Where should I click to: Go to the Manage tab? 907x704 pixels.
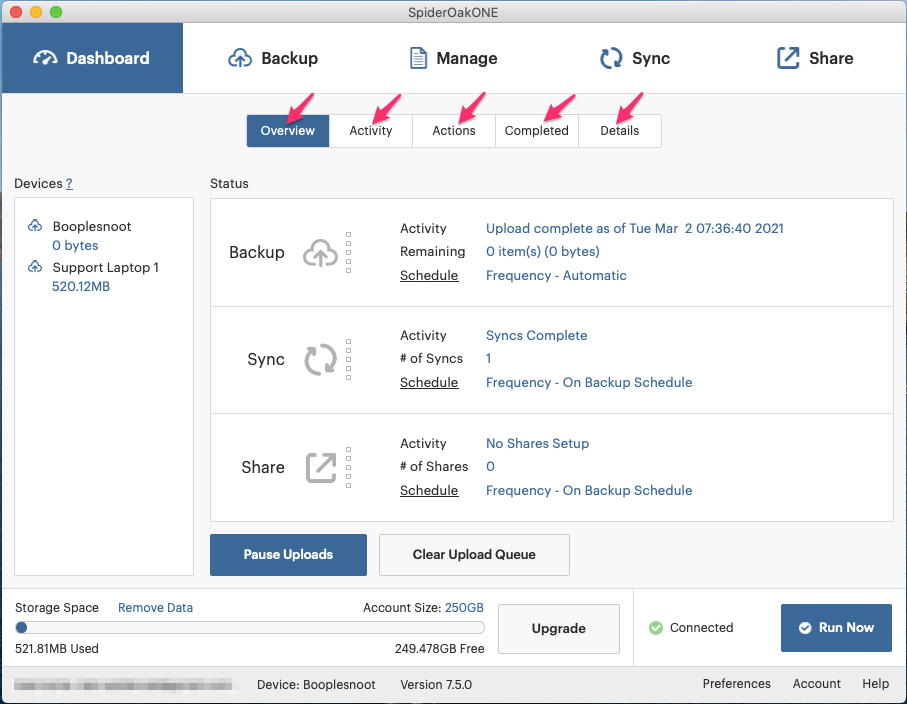tap(454, 58)
